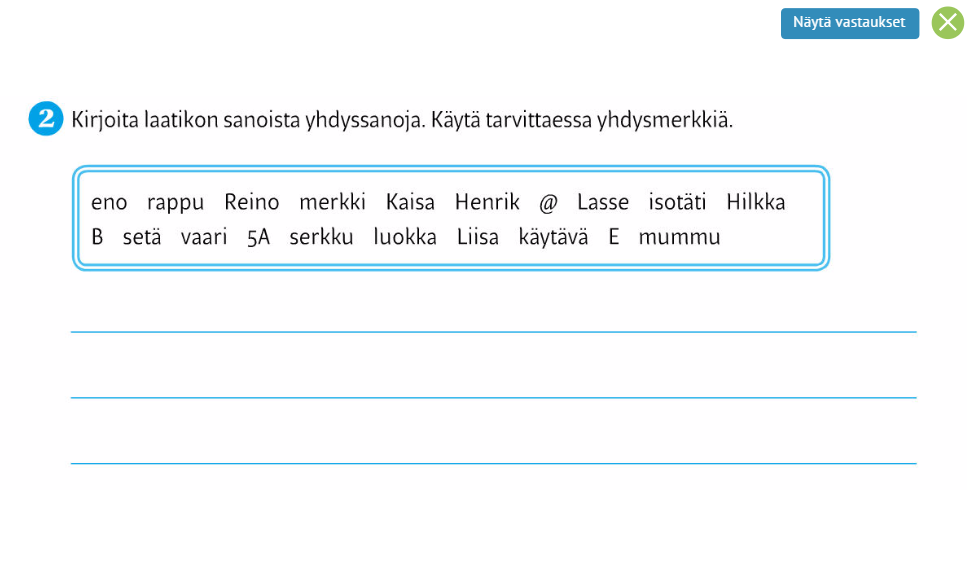
Task: Select the word 'vaari'
Action: tap(204, 238)
